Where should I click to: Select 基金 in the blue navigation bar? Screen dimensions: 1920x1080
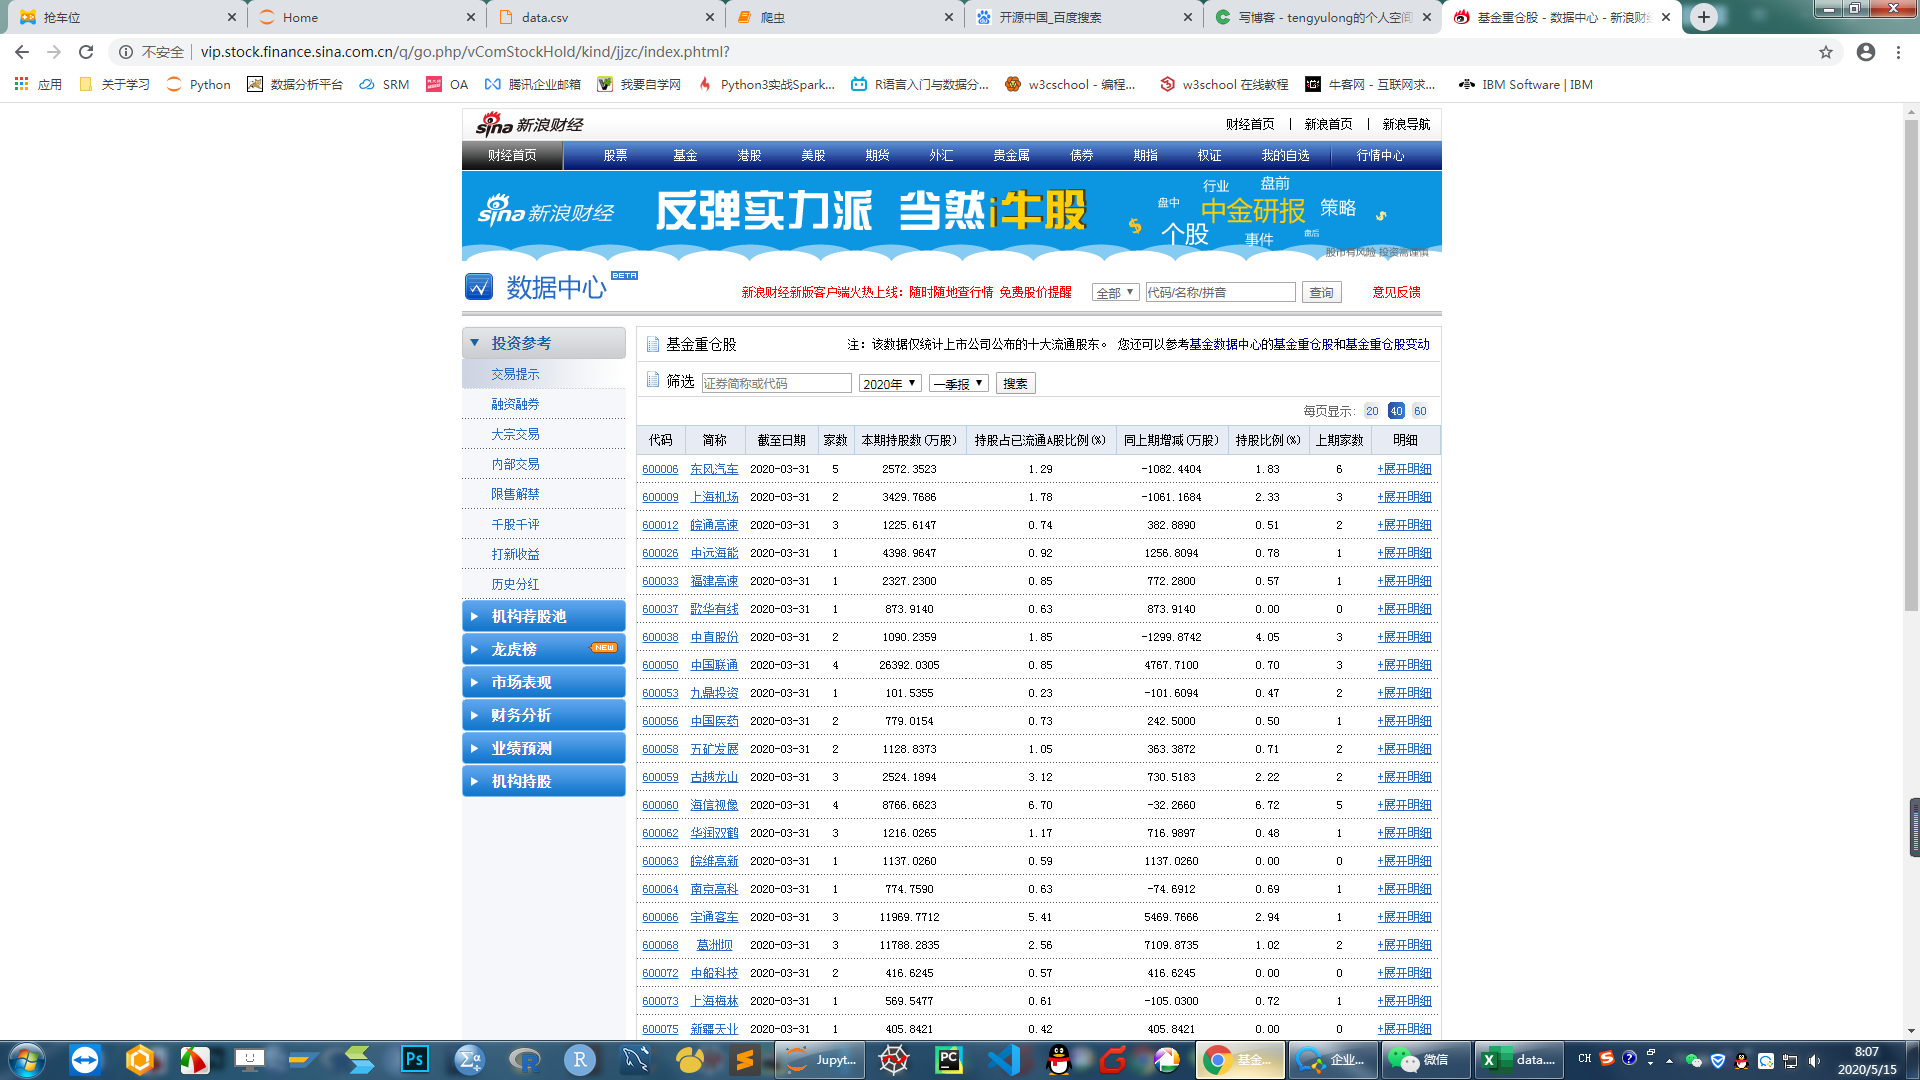pos(685,155)
